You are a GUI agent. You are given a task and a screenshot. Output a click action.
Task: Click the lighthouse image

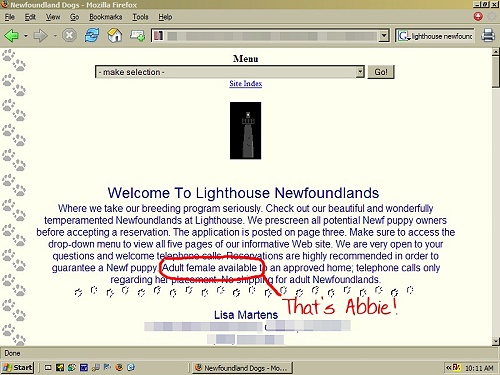tap(246, 130)
